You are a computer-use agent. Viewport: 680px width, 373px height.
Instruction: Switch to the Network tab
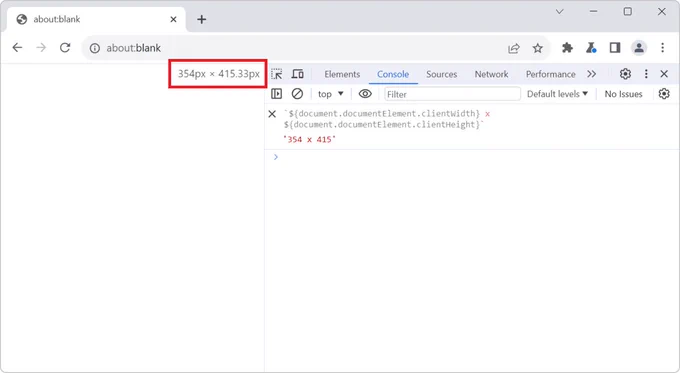[491, 74]
